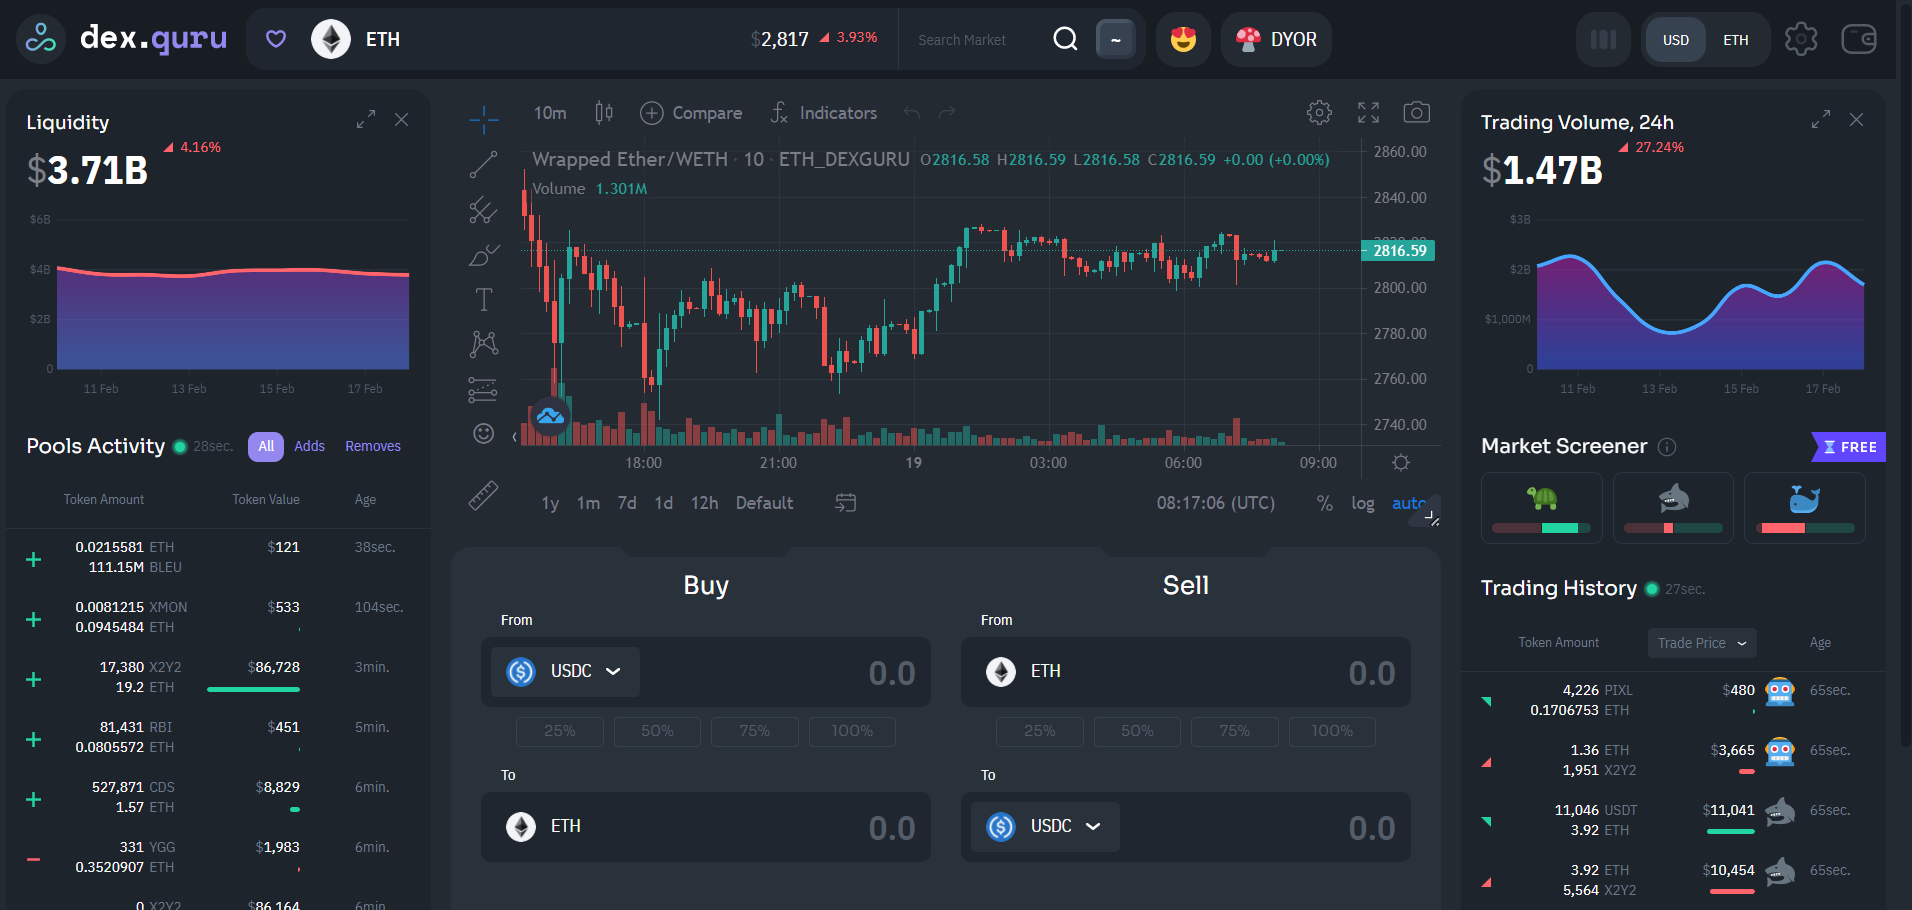Select the Text annotation tool

pyautogui.click(x=484, y=299)
